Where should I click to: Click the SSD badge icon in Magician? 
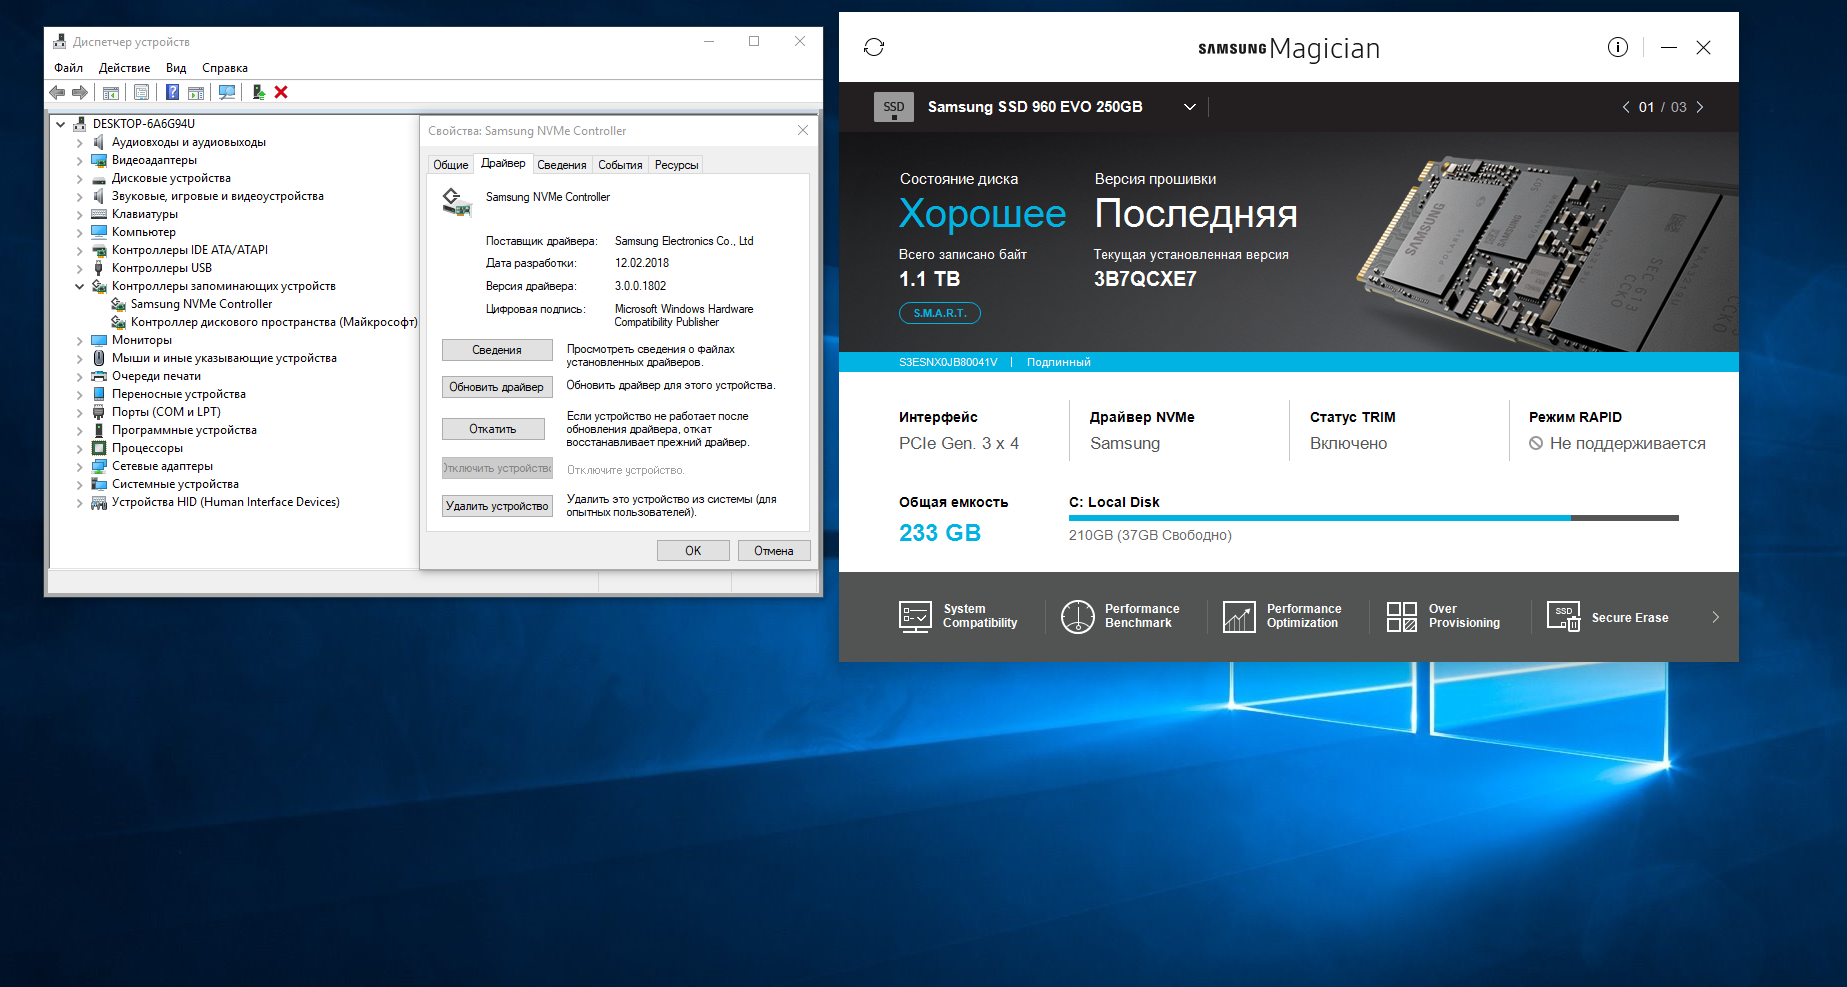tap(894, 107)
